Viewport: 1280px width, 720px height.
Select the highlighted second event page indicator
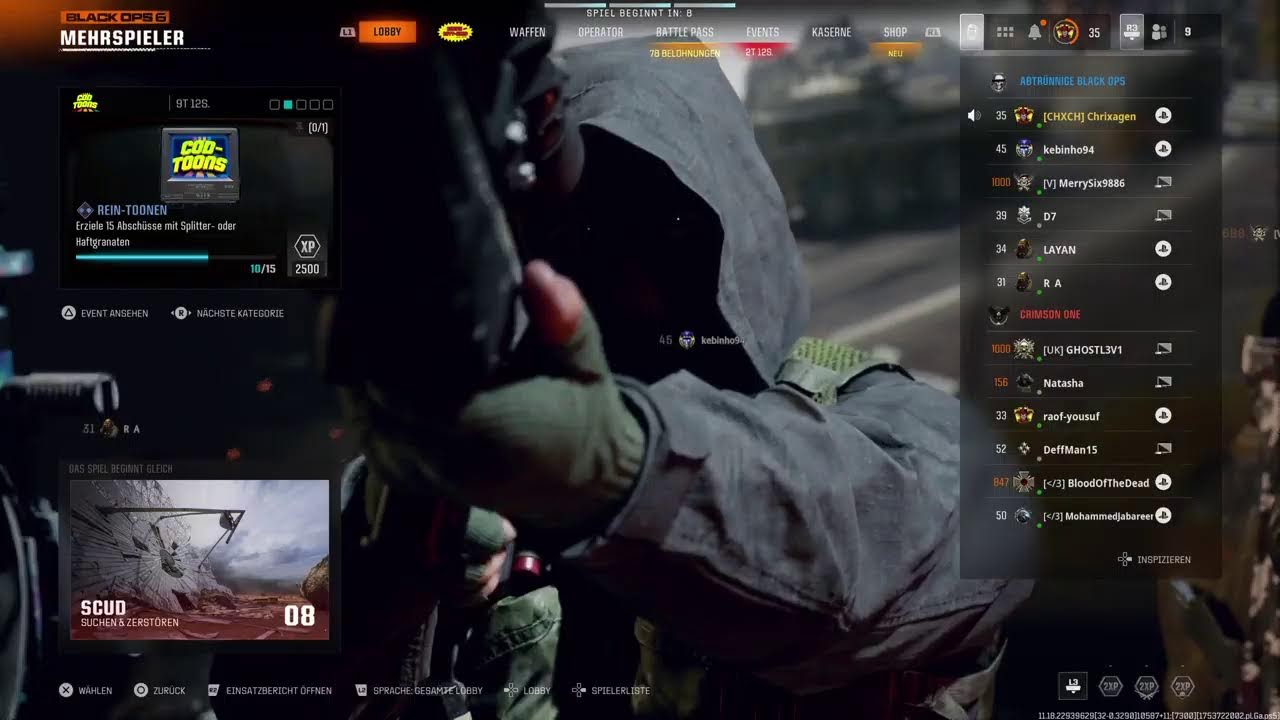(x=288, y=104)
